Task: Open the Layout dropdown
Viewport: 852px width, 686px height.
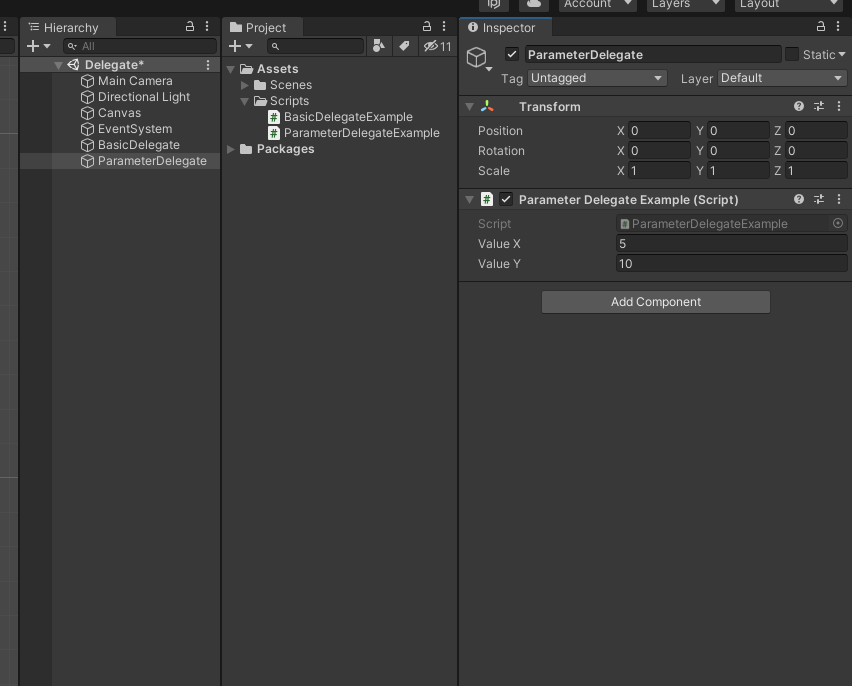Action: [787, 4]
